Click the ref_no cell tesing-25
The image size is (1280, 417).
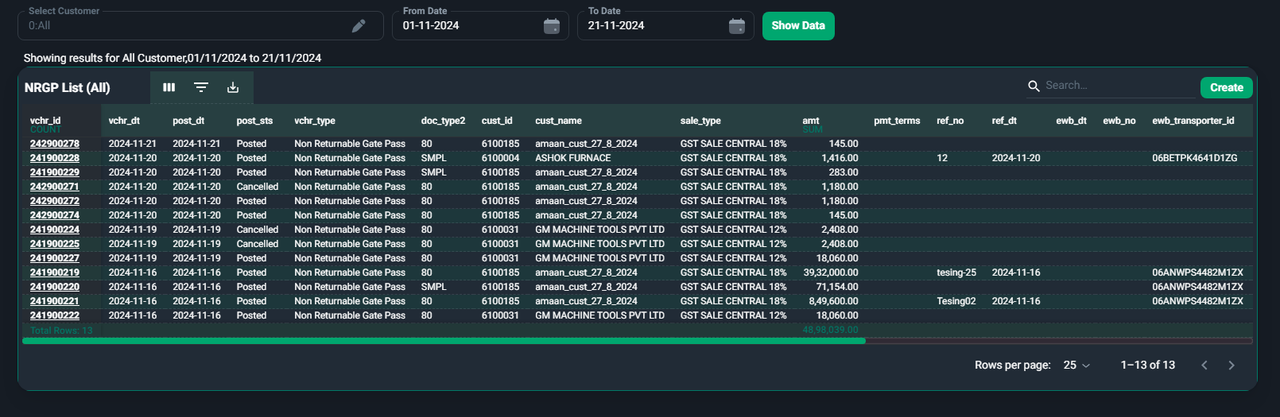click(956, 272)
